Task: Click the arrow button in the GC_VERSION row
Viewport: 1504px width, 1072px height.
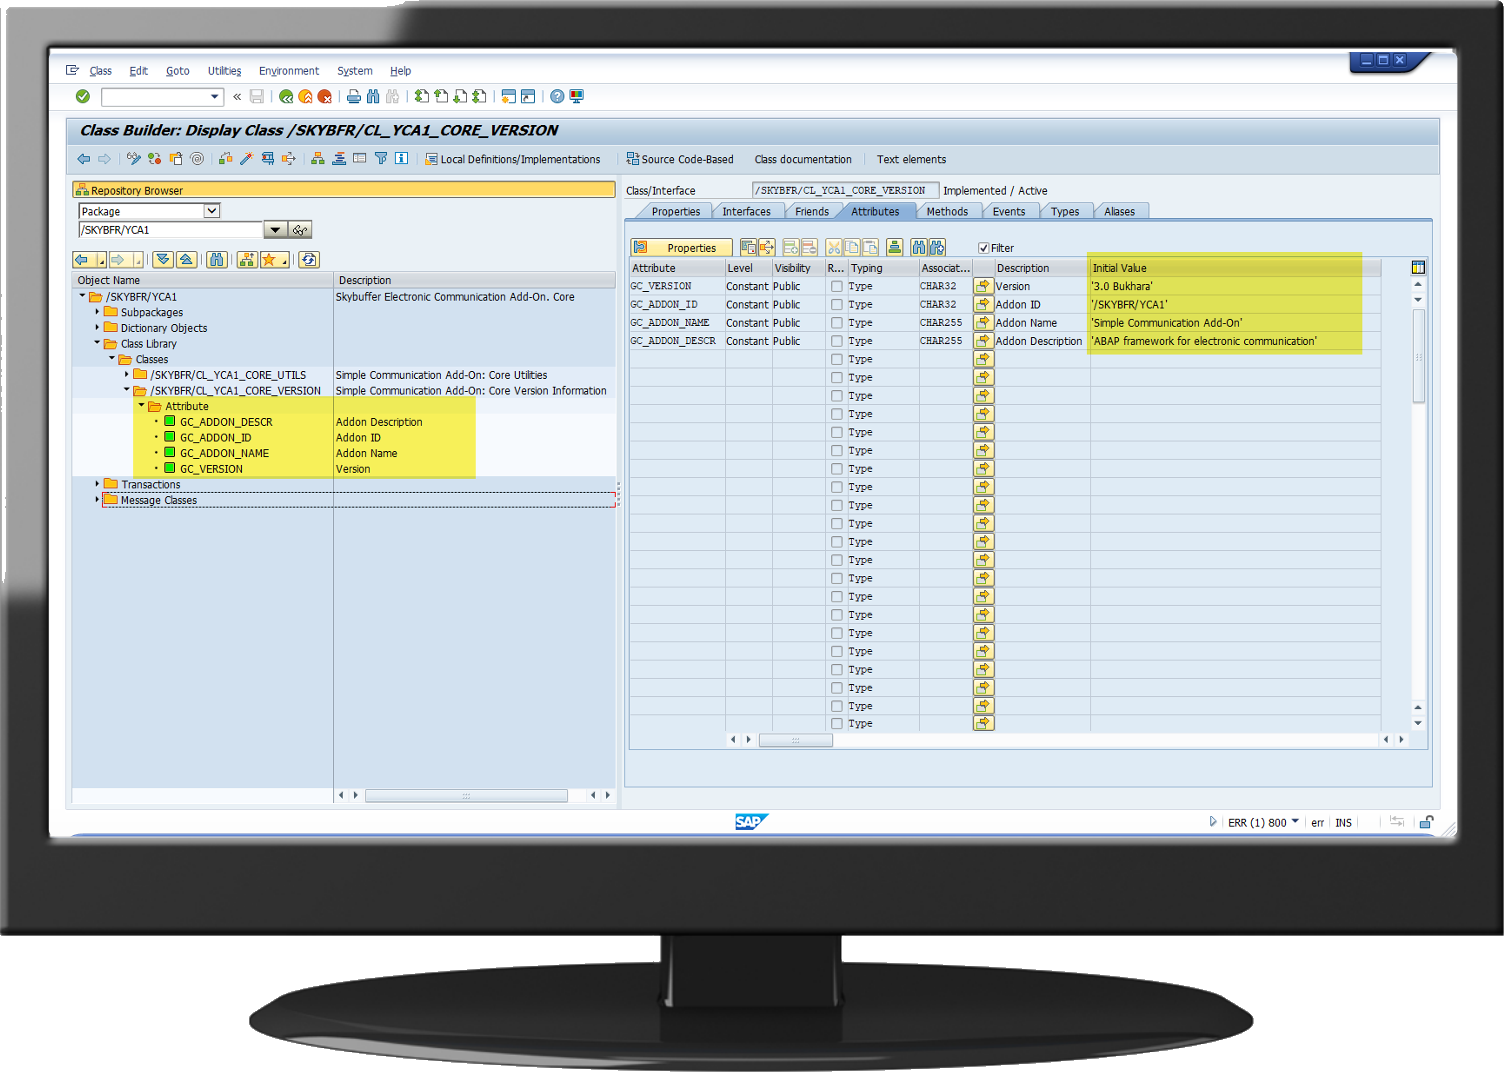Action: click(984, 286)
